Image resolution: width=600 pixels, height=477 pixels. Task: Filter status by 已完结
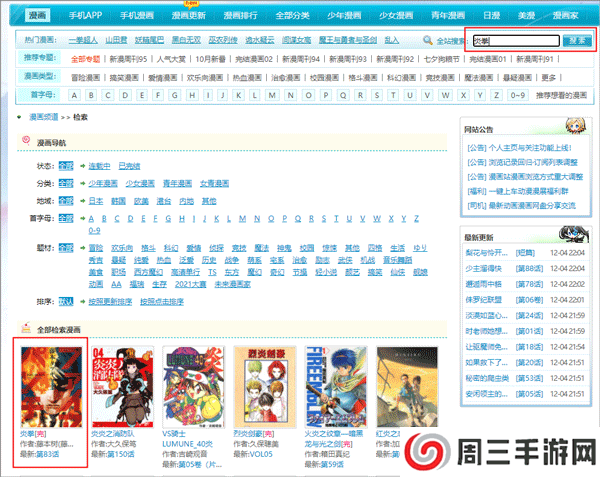pos(129,166)
